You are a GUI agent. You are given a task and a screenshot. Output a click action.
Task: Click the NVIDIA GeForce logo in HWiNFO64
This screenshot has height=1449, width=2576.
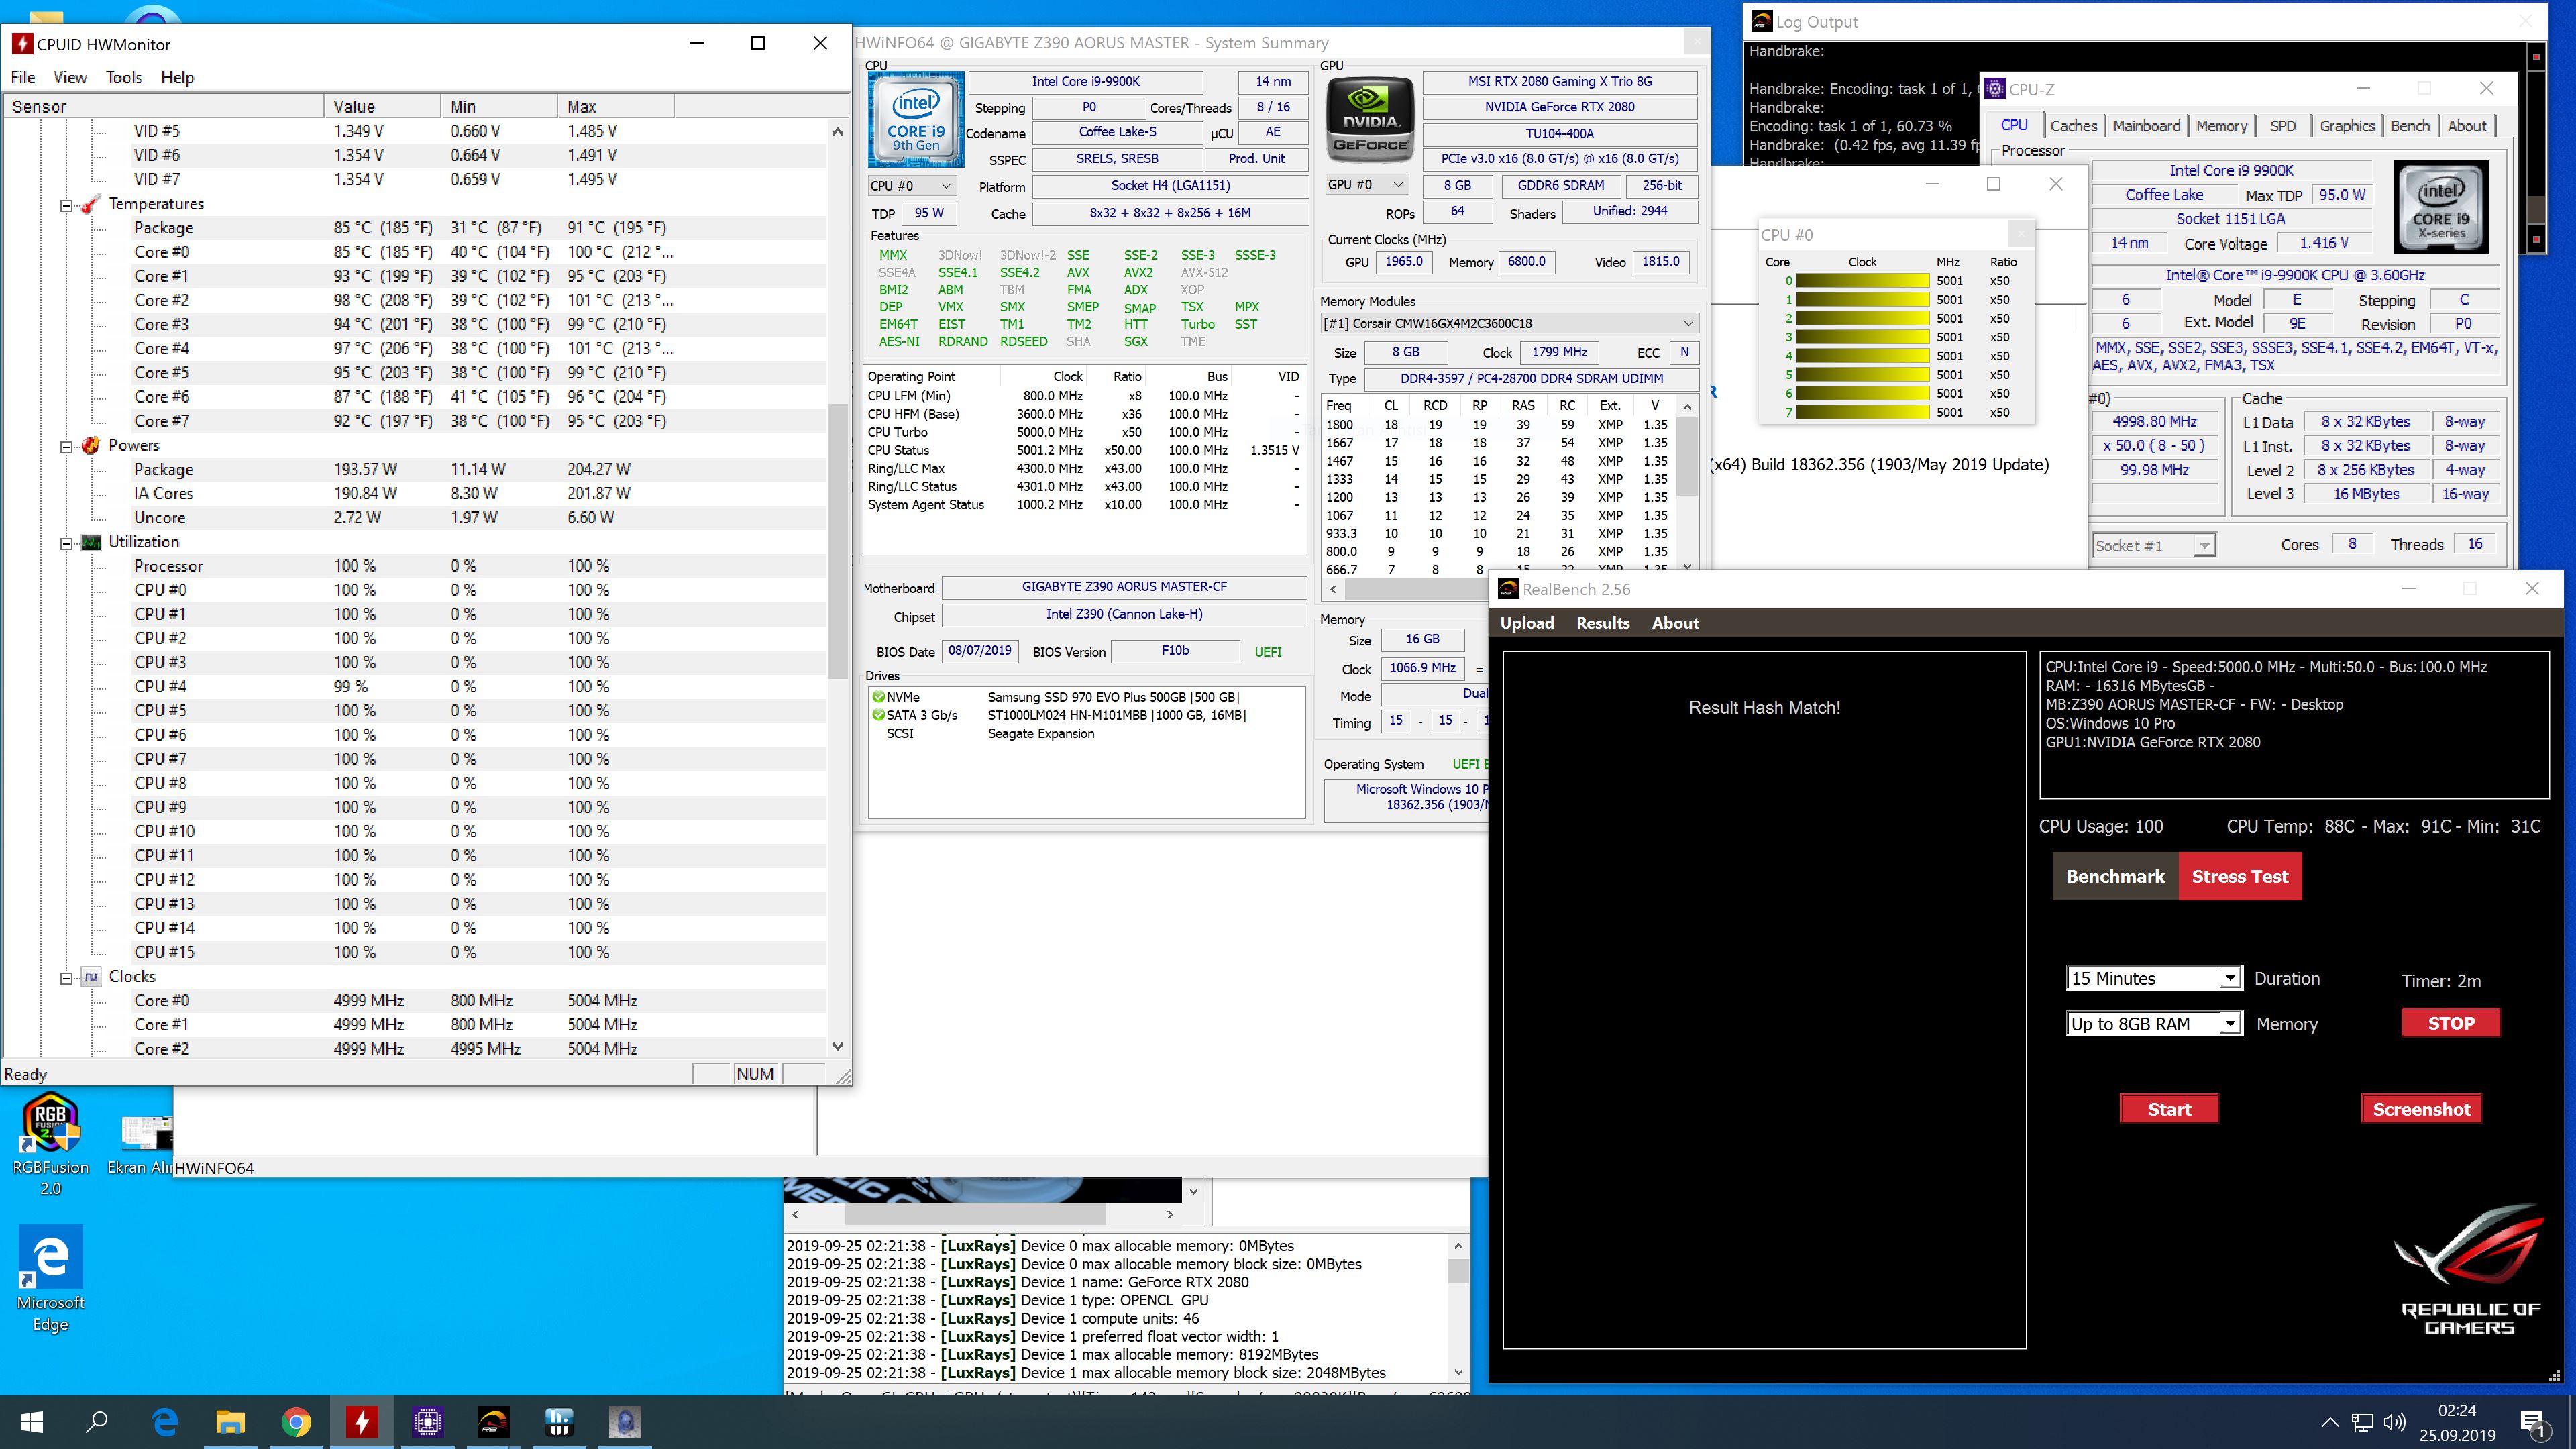(1370, 119)
